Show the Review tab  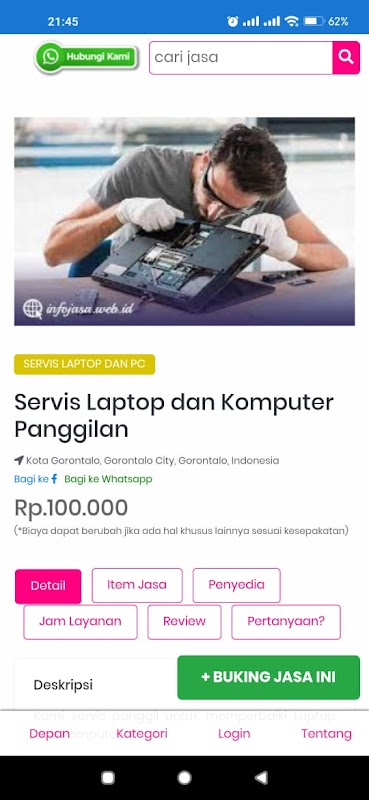click(x=184, y=622)
